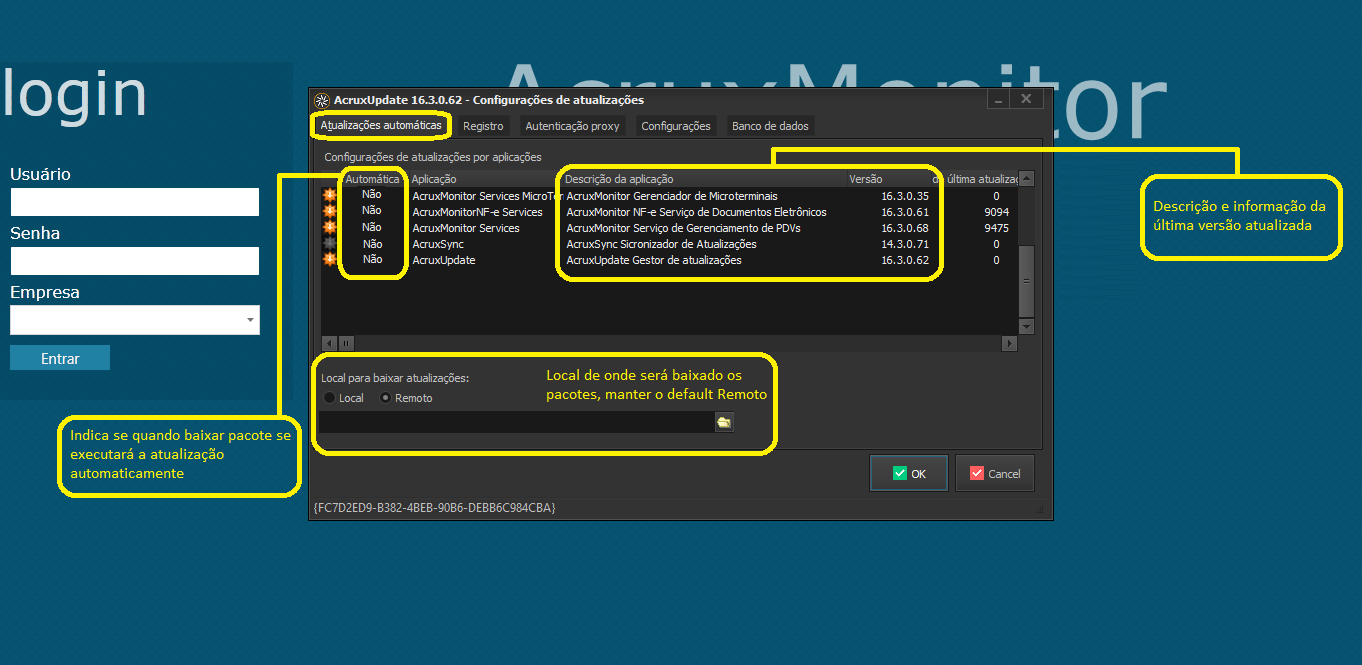The height and width of the screenshot is (665, 1362).
Task: Click the 9475 last update value
Action: pos(996,228)
